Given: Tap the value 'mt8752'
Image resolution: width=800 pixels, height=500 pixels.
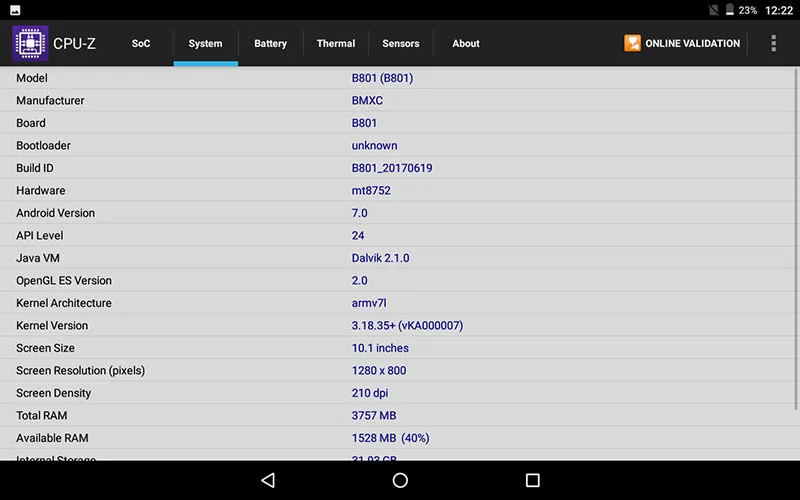Looking at the screenshot, I should pos(371,190).
